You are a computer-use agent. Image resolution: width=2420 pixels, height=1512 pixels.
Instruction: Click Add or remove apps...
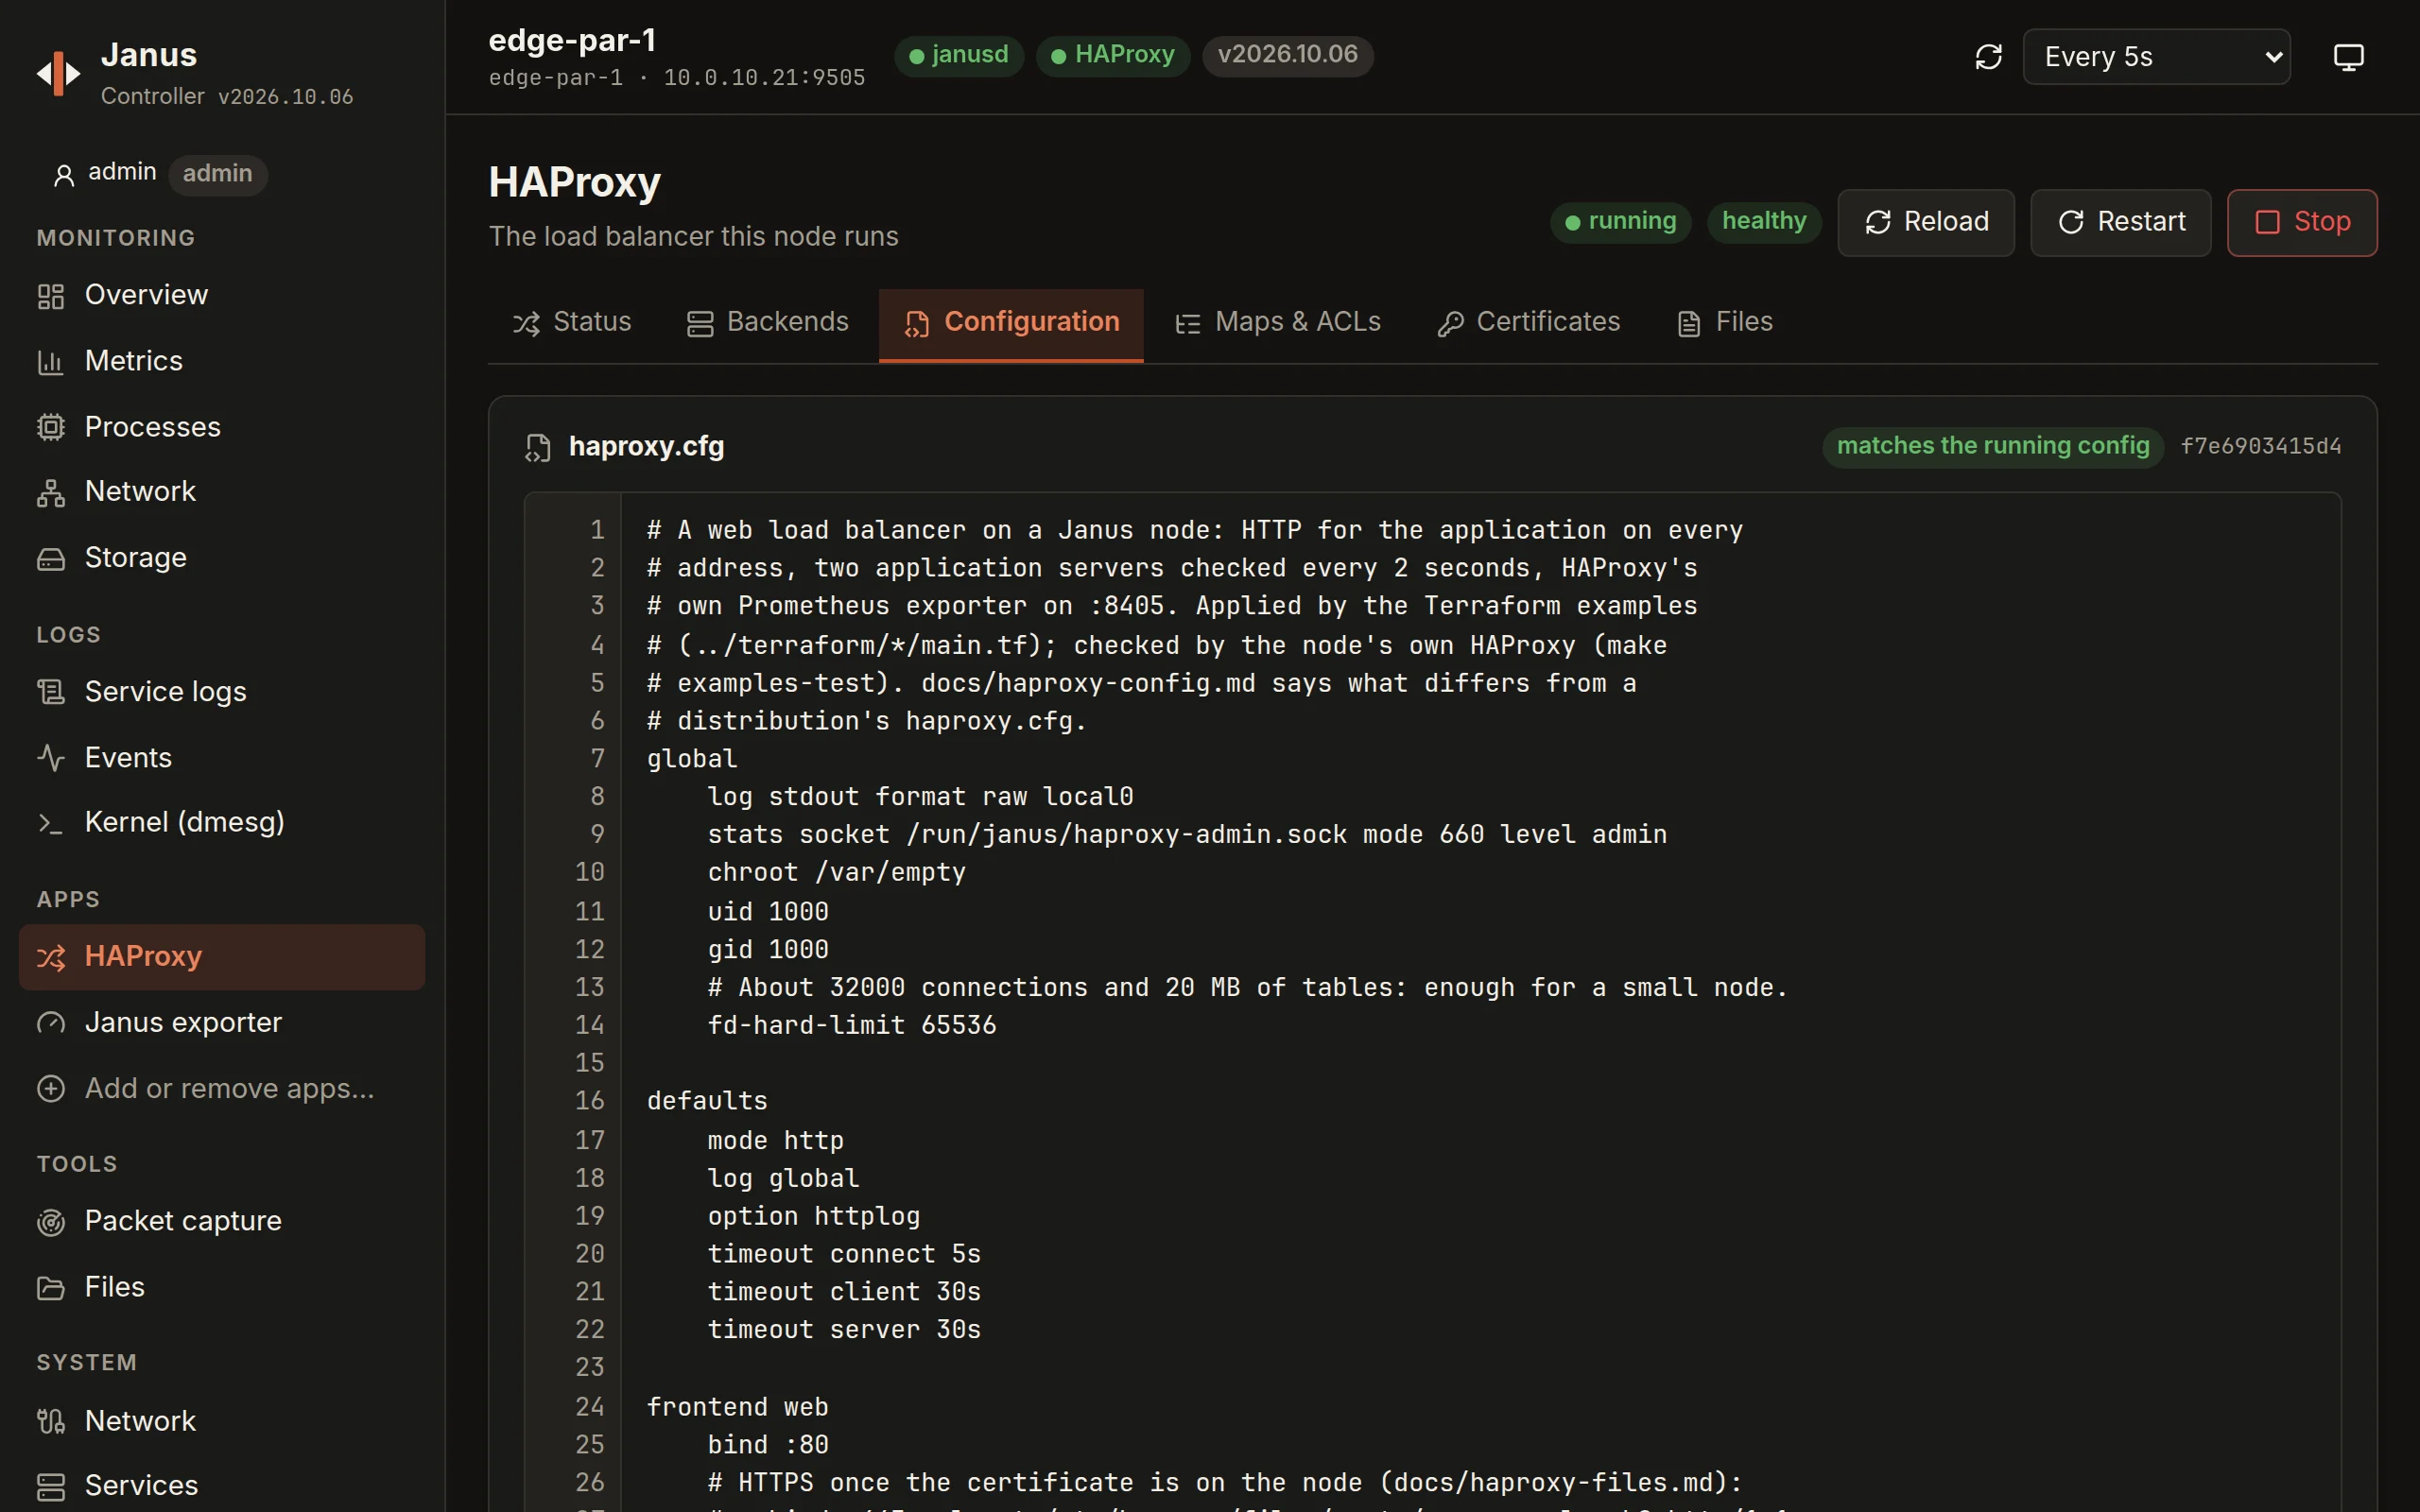coord(222,1089)
